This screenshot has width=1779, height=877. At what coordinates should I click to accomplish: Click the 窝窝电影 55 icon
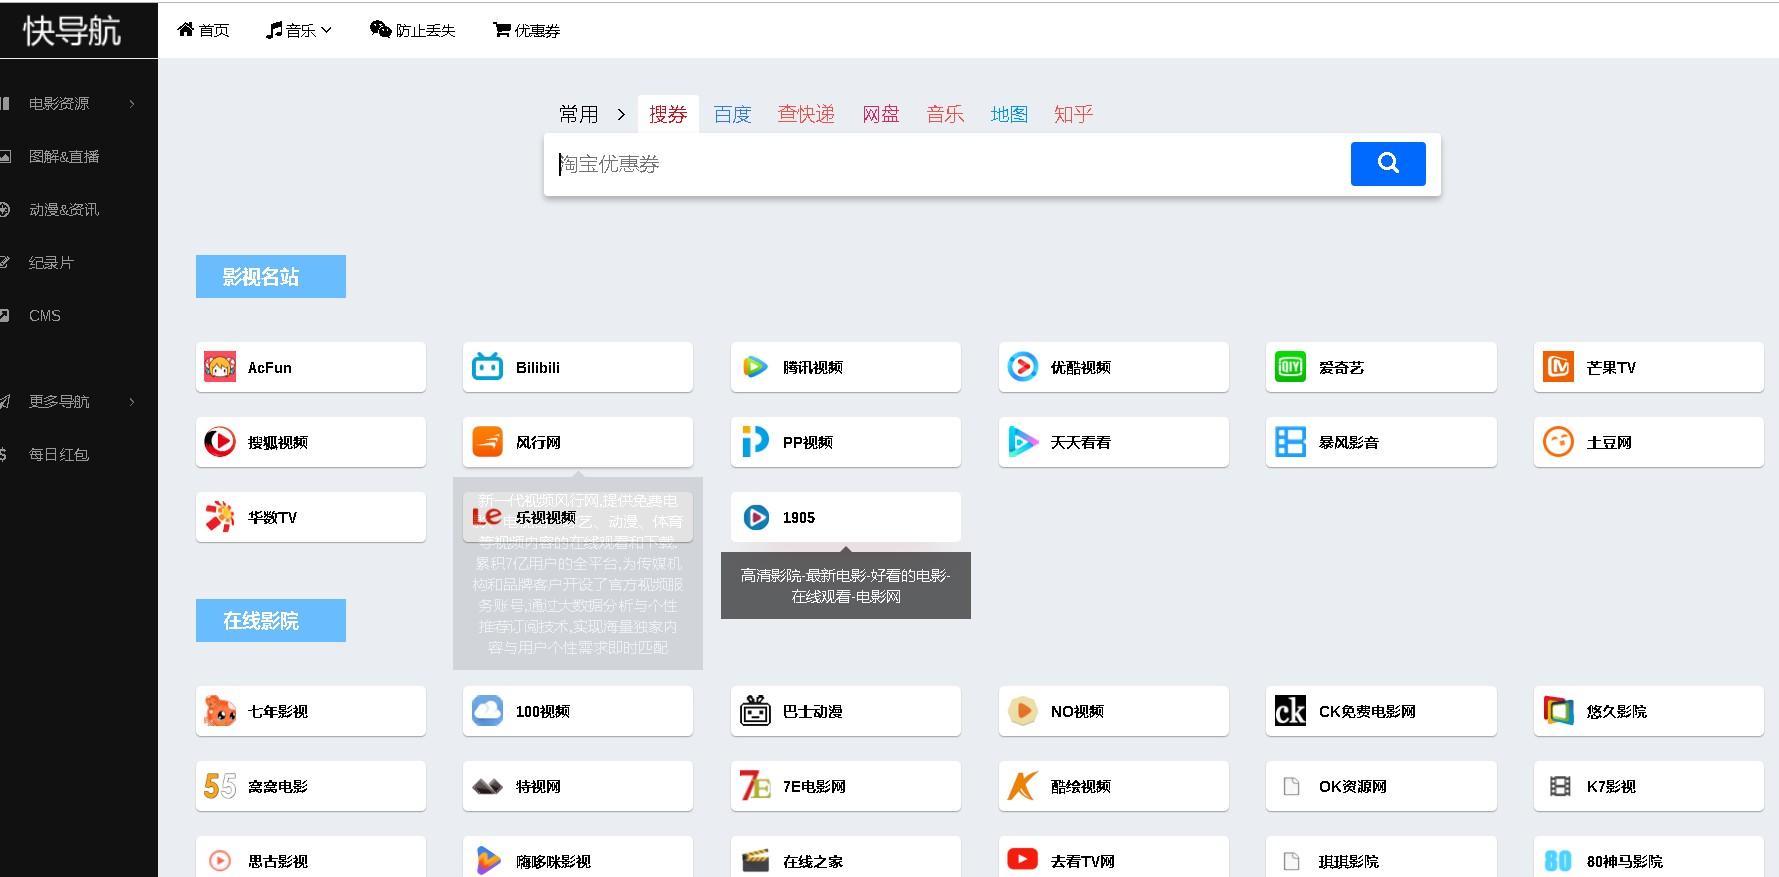coord(220,786)
